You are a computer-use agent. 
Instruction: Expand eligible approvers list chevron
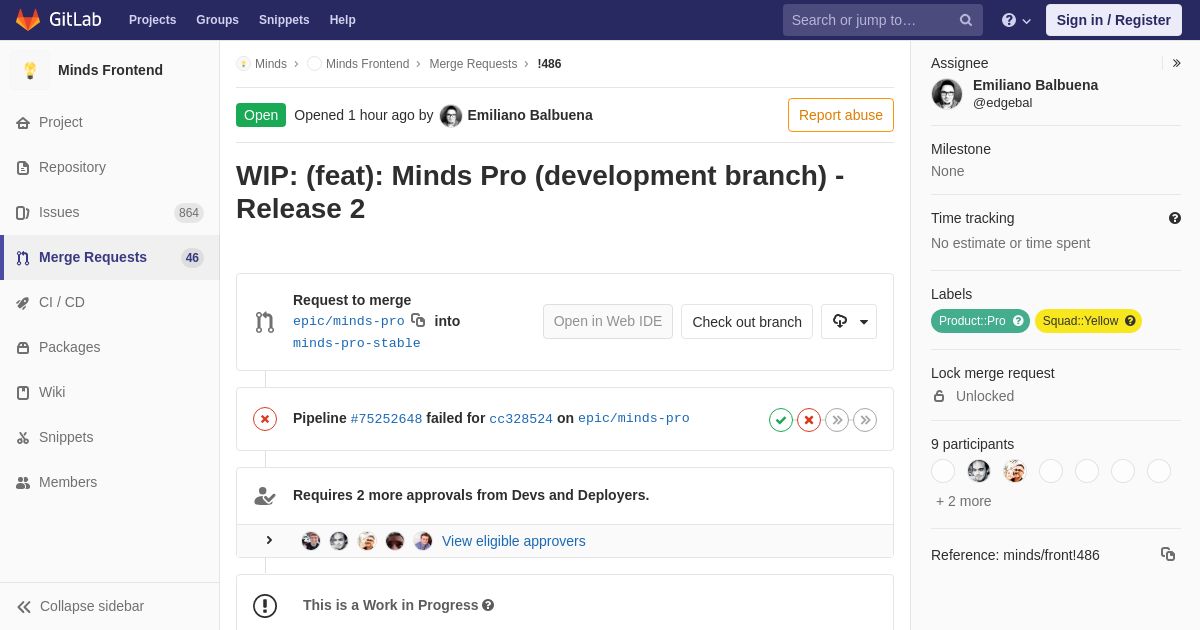coord(269,540)
